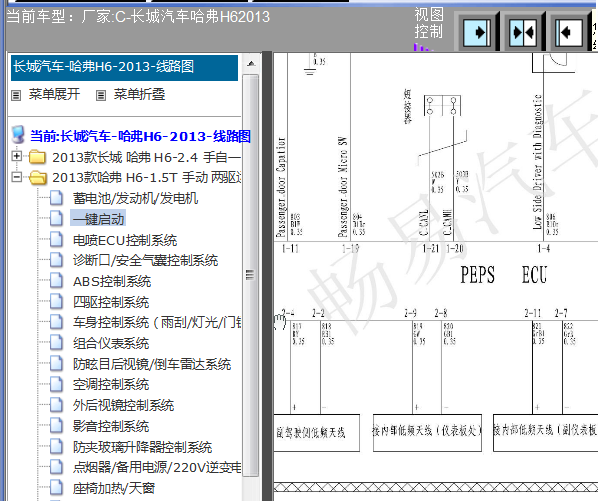Click page icon beside 四驱控制系统
598x501 pixels.
tap(56, 301)
